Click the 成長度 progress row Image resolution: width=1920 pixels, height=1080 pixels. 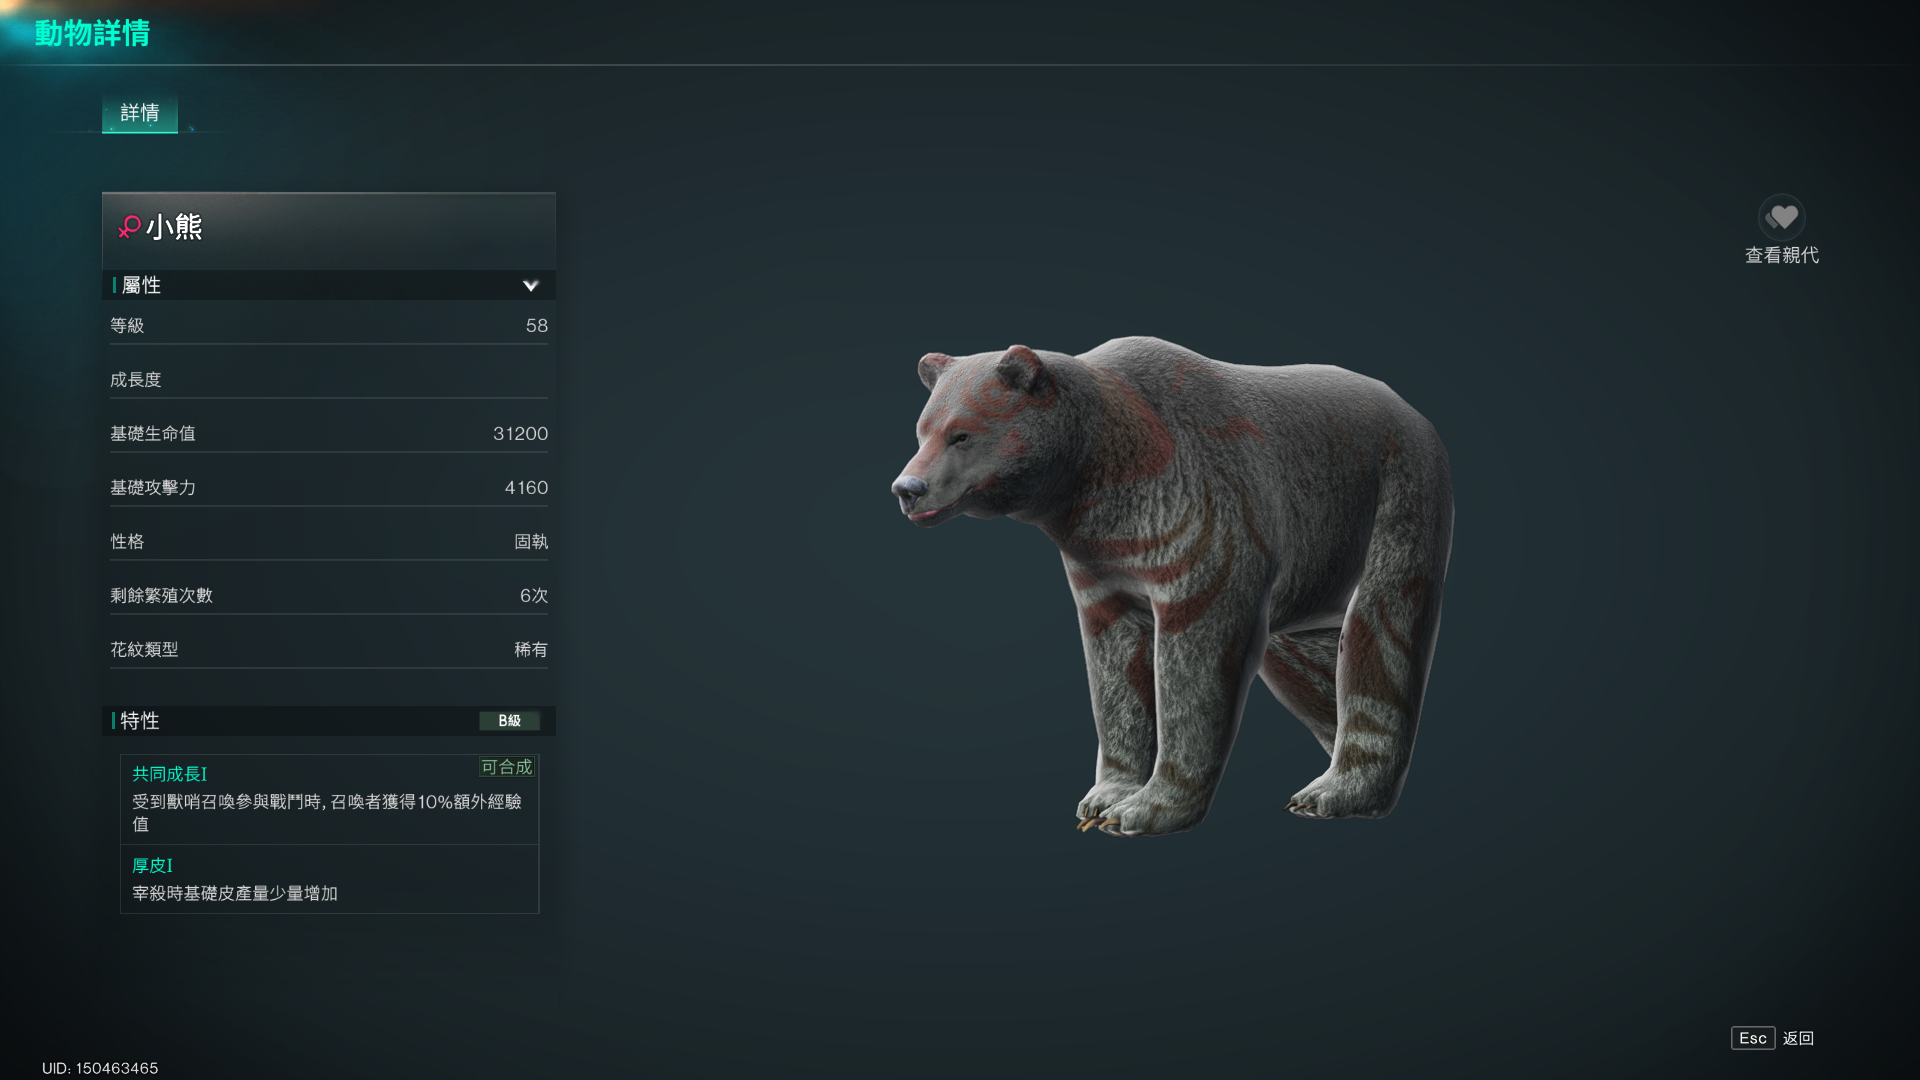[x=329, y=380]
